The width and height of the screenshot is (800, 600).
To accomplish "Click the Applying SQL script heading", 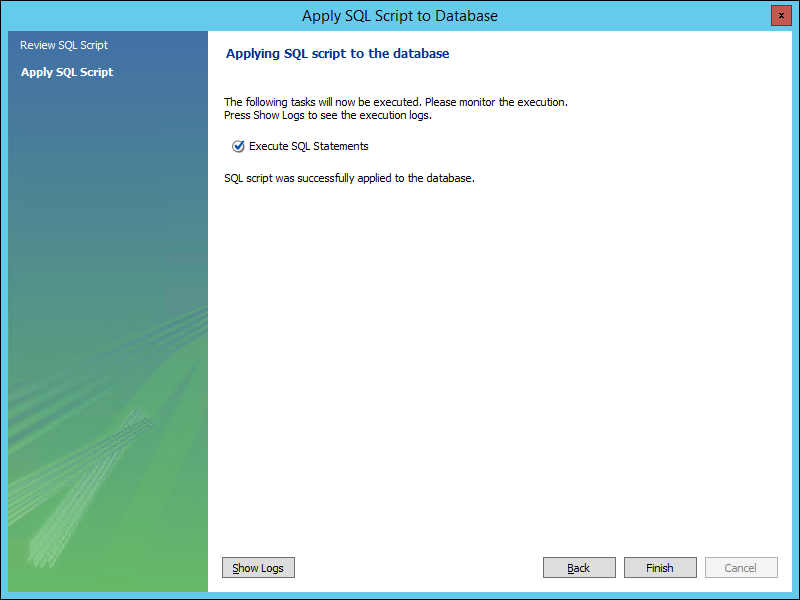I will pos(338,54).
